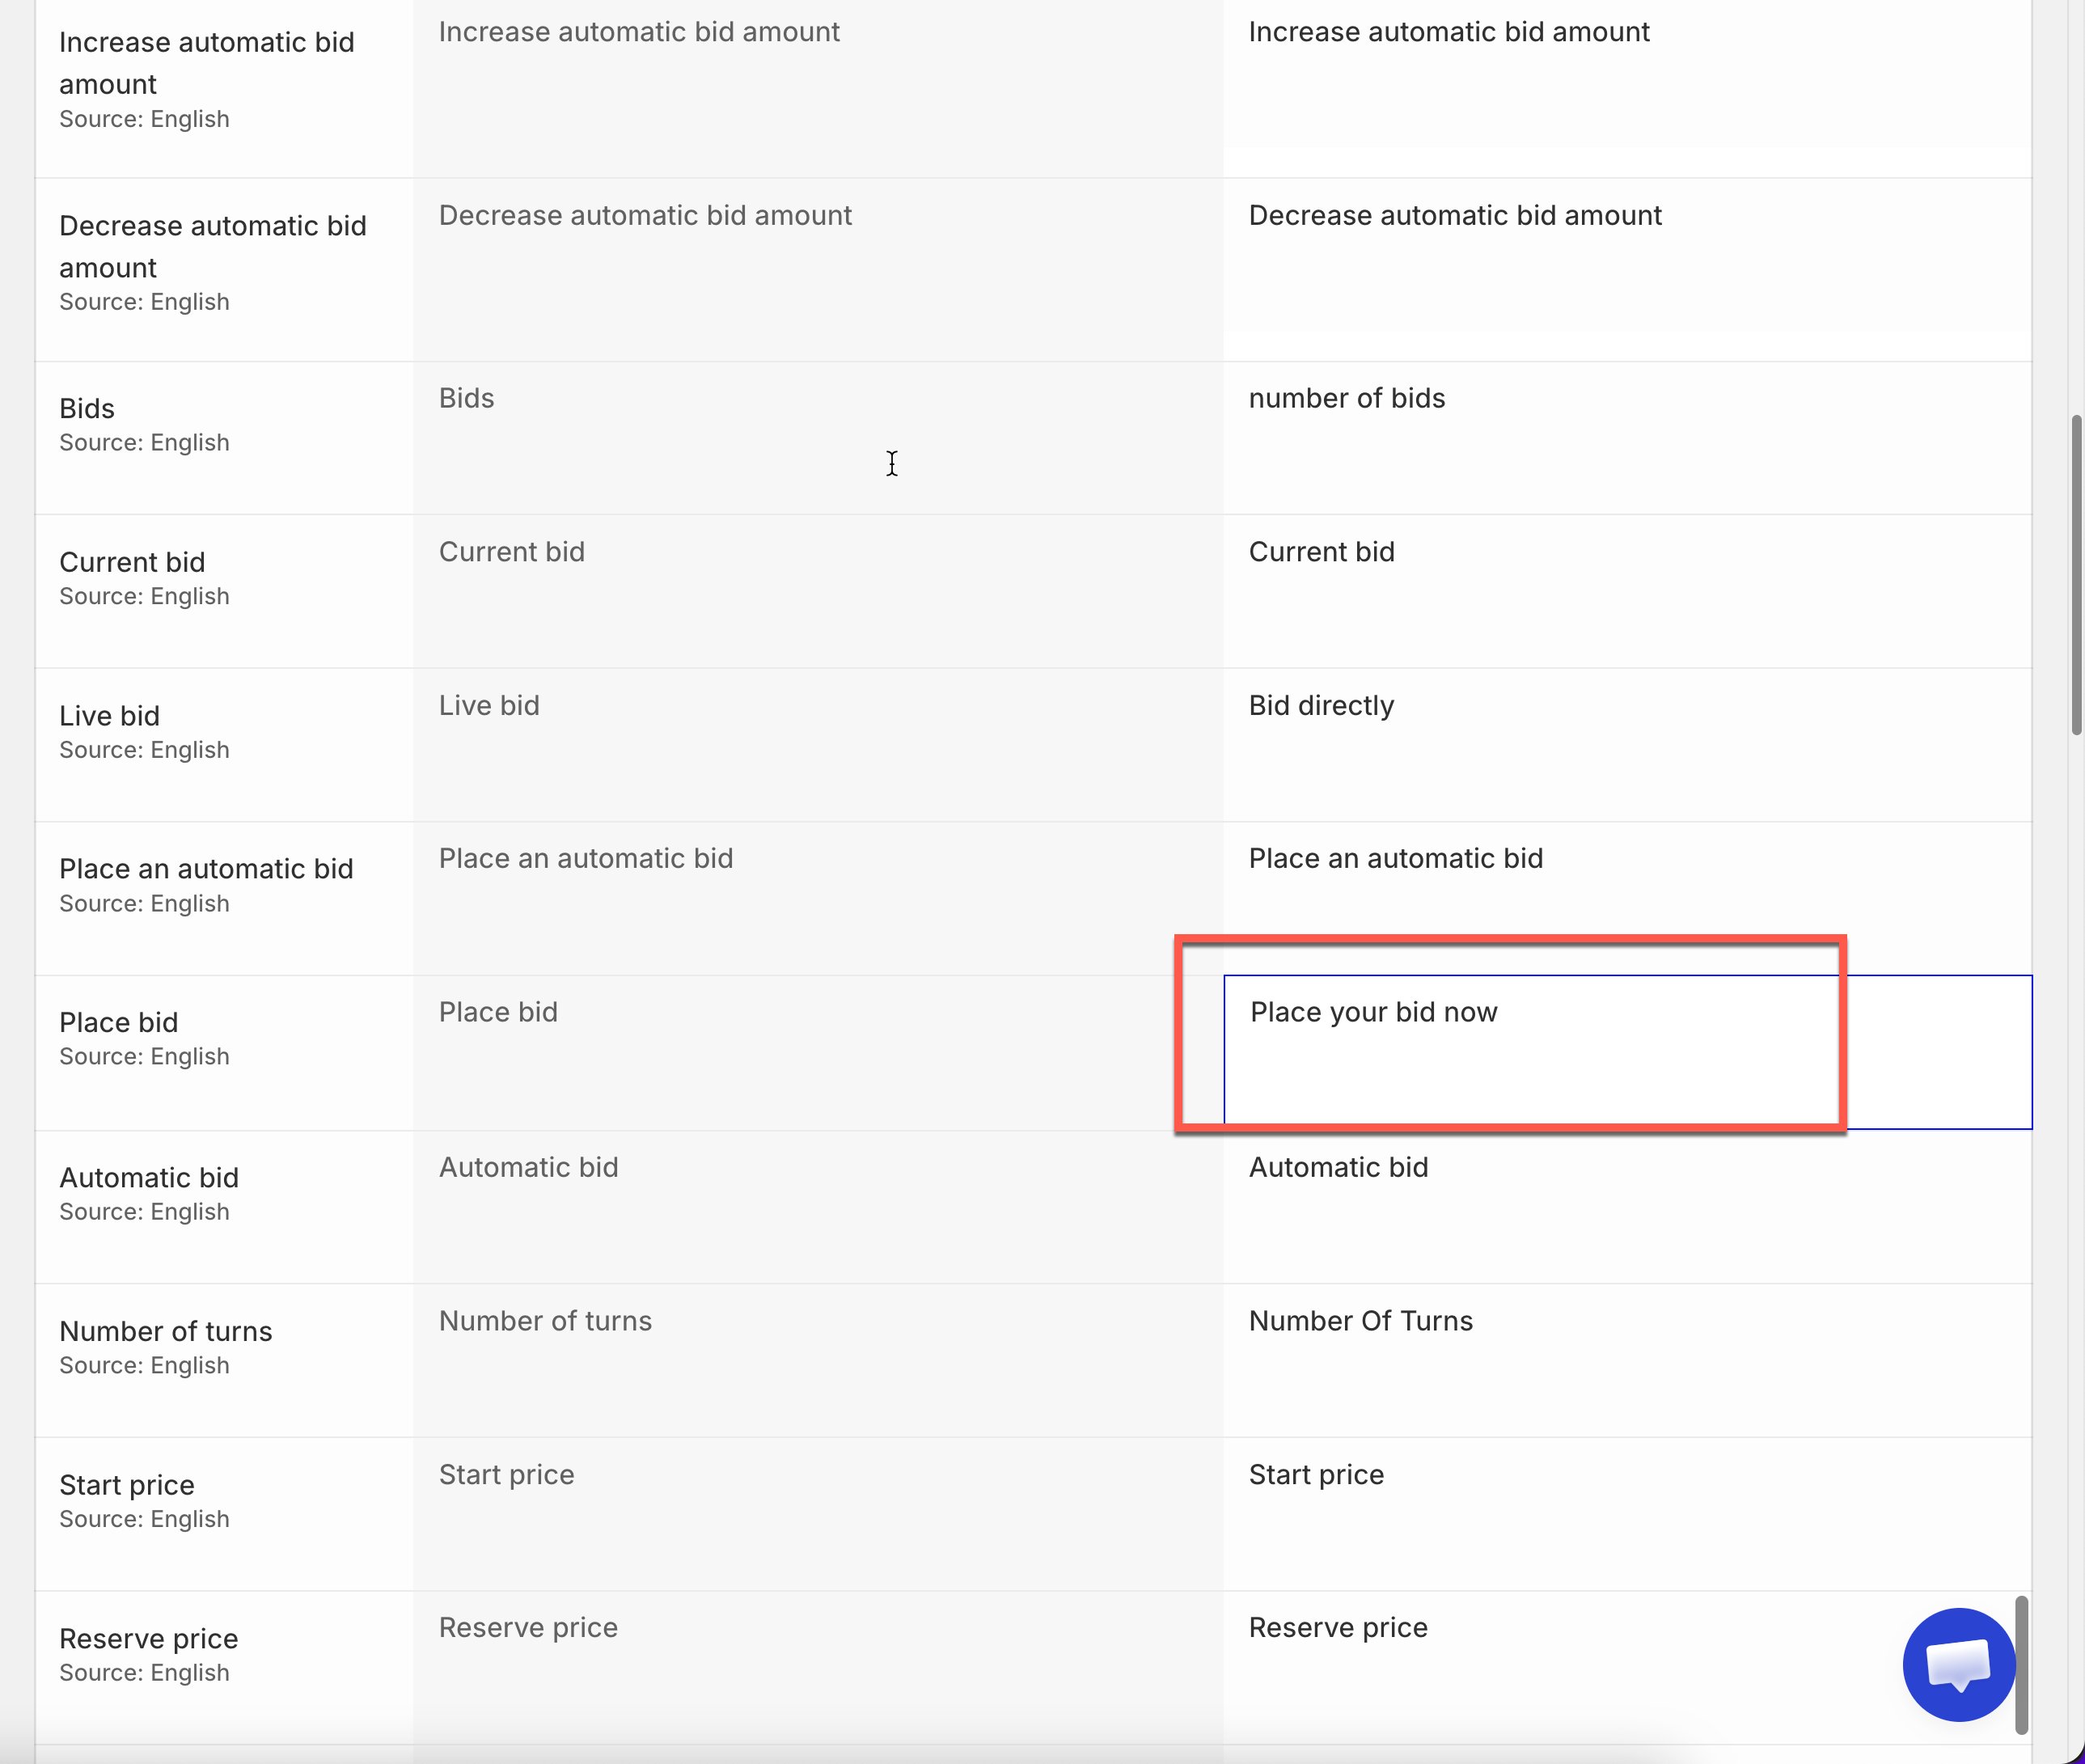Click the page's vertical scrollbar thumb
Screen dimensions: 2085x1764
click(x=2076, y=575)
